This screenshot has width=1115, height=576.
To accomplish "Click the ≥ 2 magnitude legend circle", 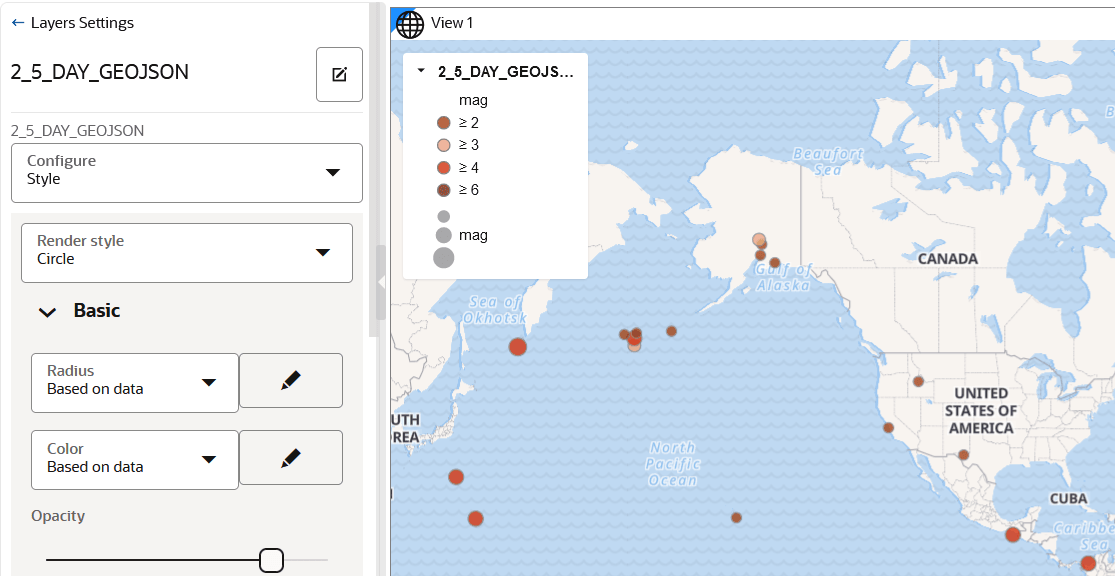I will point(444,122).
